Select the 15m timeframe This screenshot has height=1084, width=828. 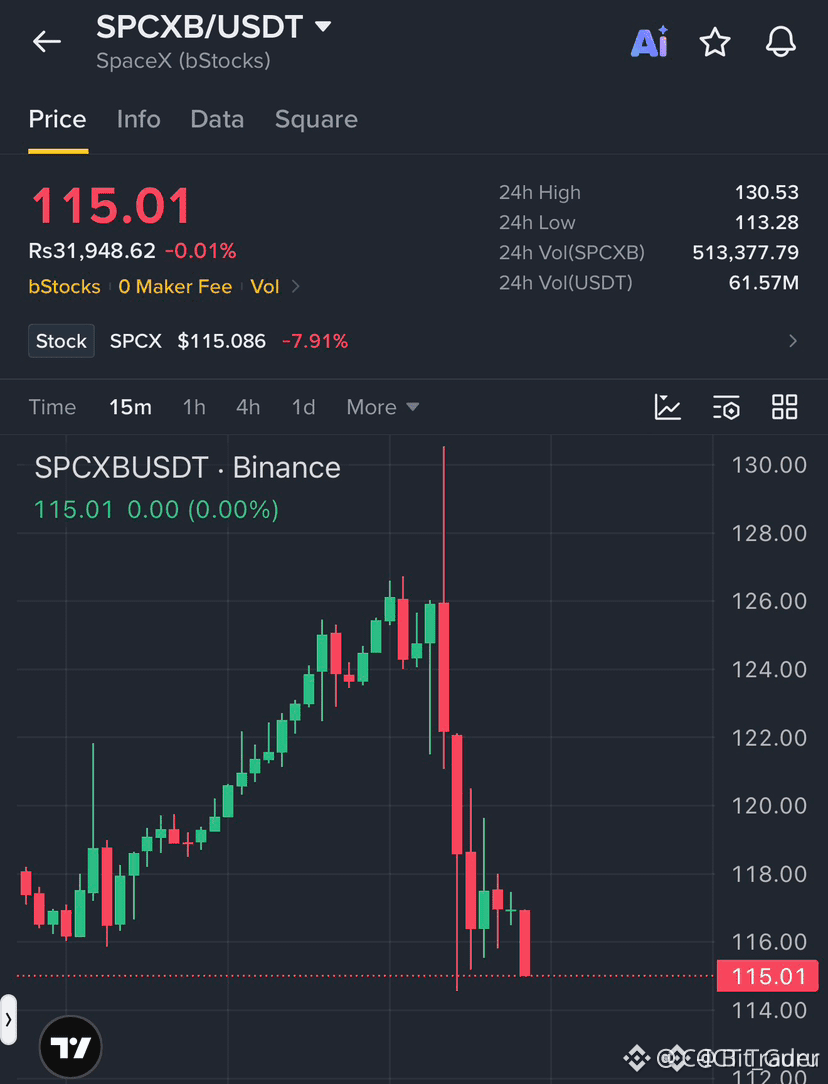(x=130, y=407)
